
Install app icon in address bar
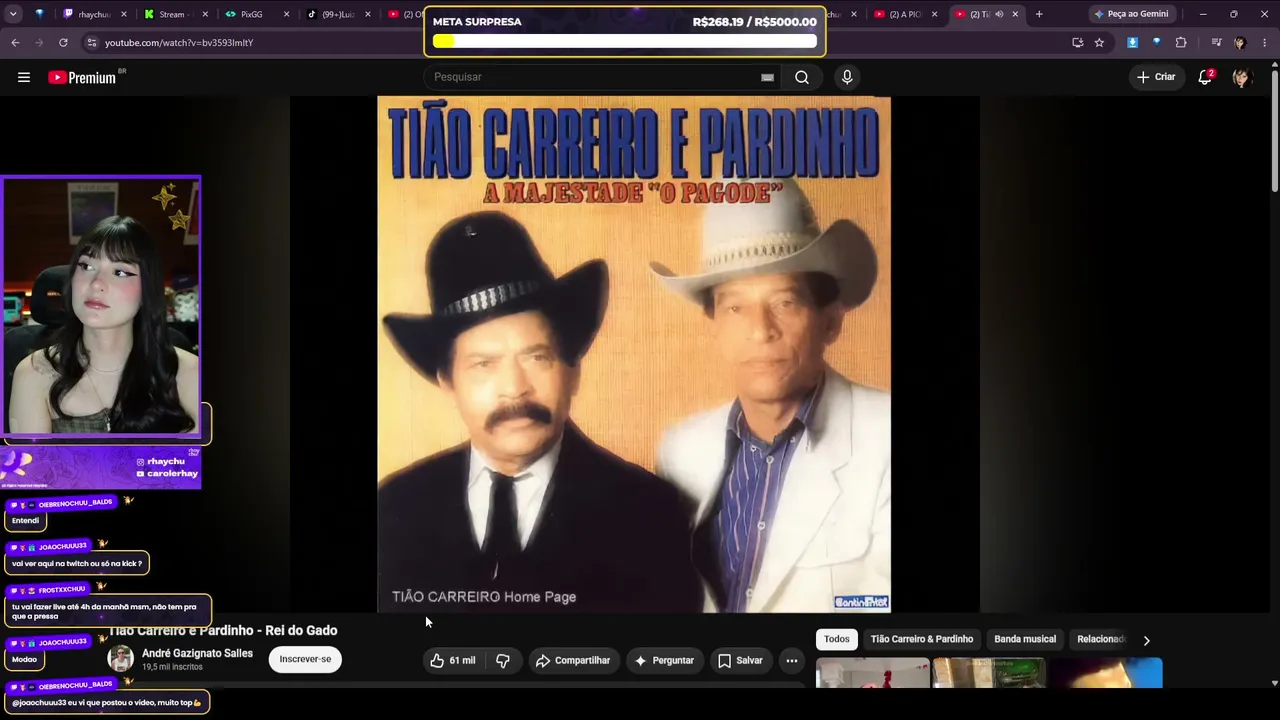1077,42
